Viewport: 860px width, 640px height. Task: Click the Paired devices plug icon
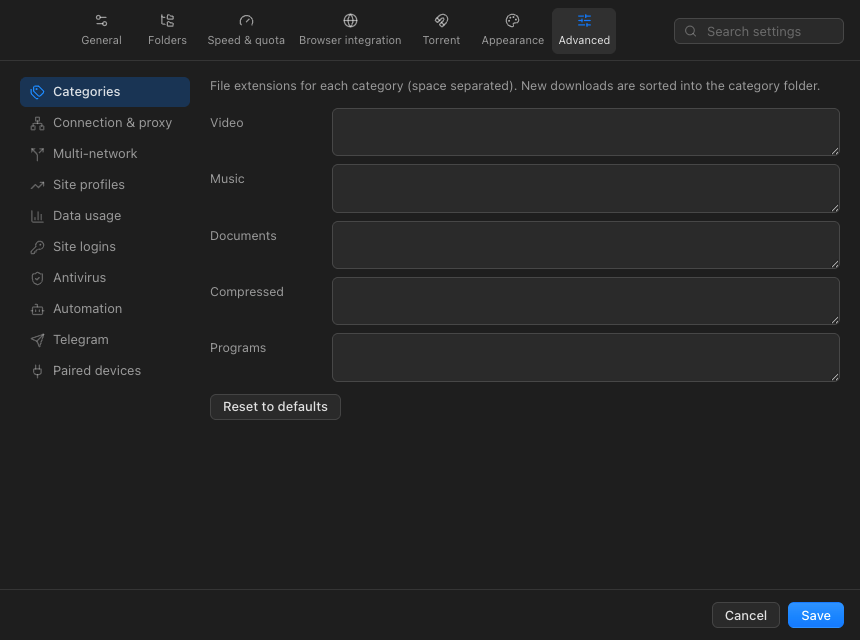coord(37,371)
